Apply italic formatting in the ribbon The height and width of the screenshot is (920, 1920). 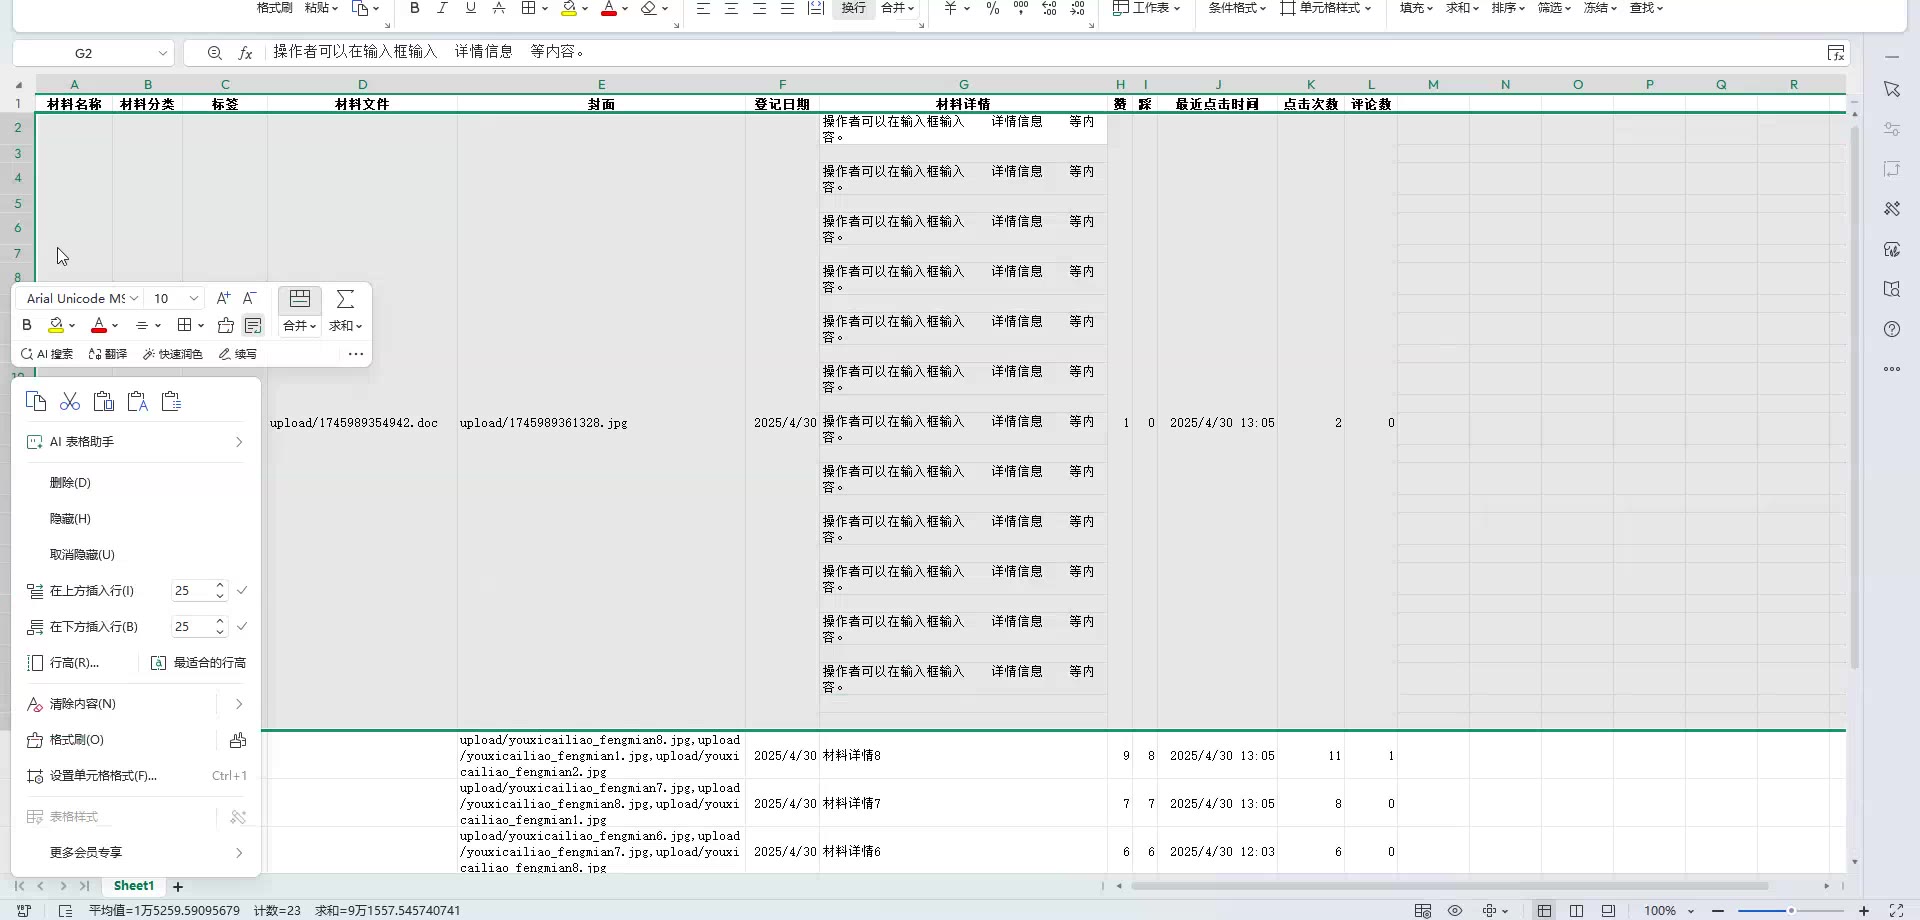(x=442, y=8)
